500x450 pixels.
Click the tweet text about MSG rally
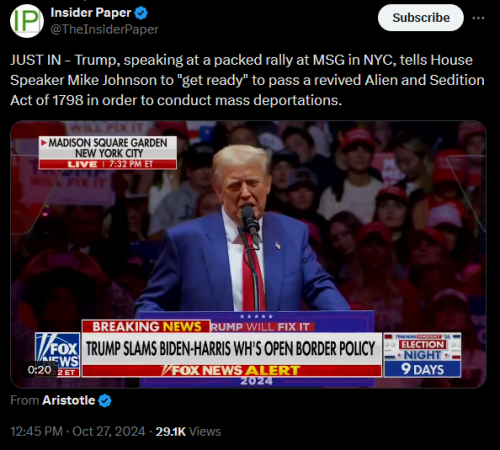(x=247, y=80)
